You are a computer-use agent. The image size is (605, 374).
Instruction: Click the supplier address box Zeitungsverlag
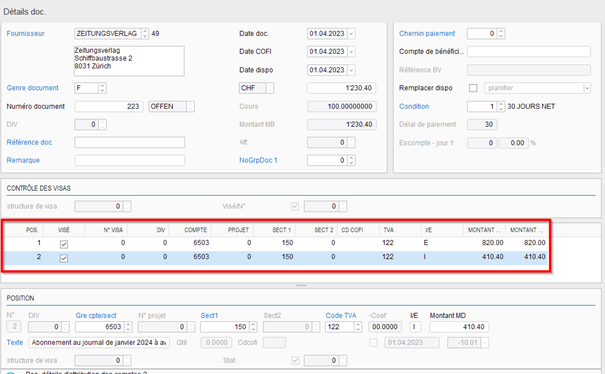tap(129, 61)
